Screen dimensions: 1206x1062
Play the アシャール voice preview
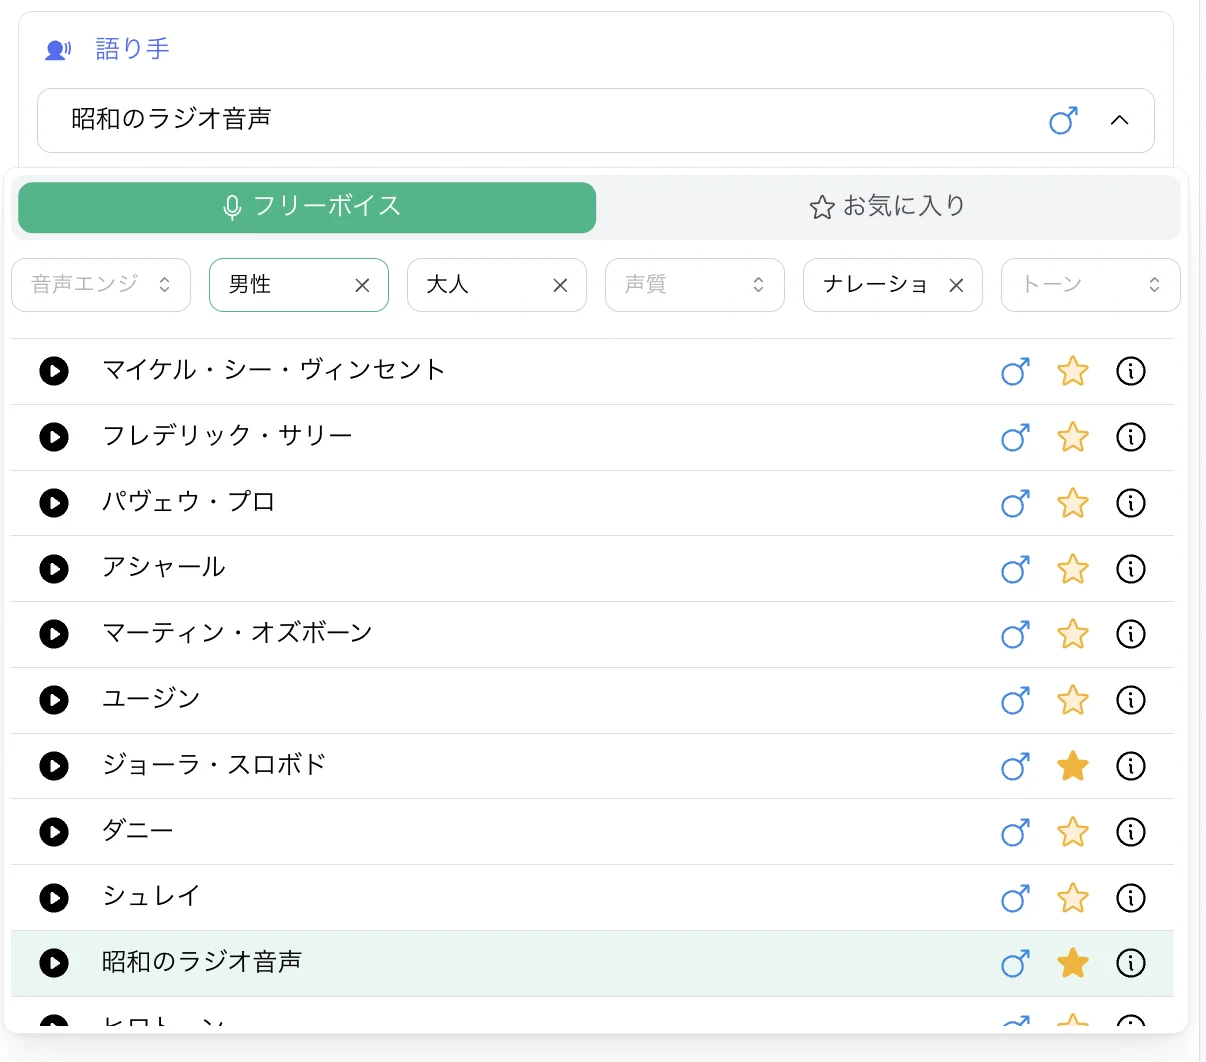tap(54, 569)
